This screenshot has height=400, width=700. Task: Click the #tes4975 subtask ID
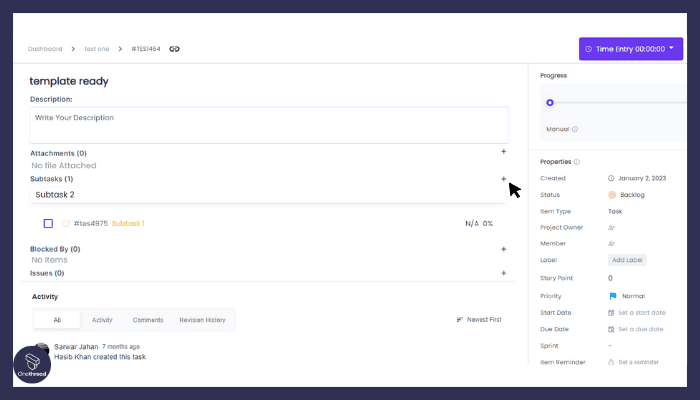[x=91, y=223]
